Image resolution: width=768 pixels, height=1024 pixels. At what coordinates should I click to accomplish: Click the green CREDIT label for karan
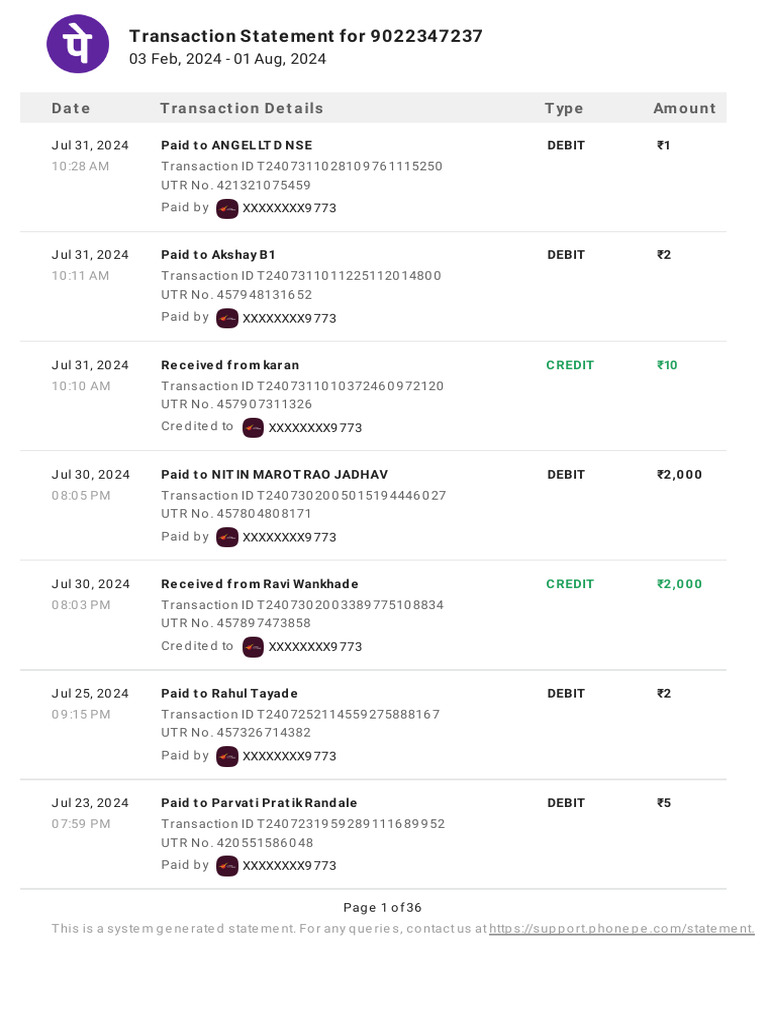(570, 365)
